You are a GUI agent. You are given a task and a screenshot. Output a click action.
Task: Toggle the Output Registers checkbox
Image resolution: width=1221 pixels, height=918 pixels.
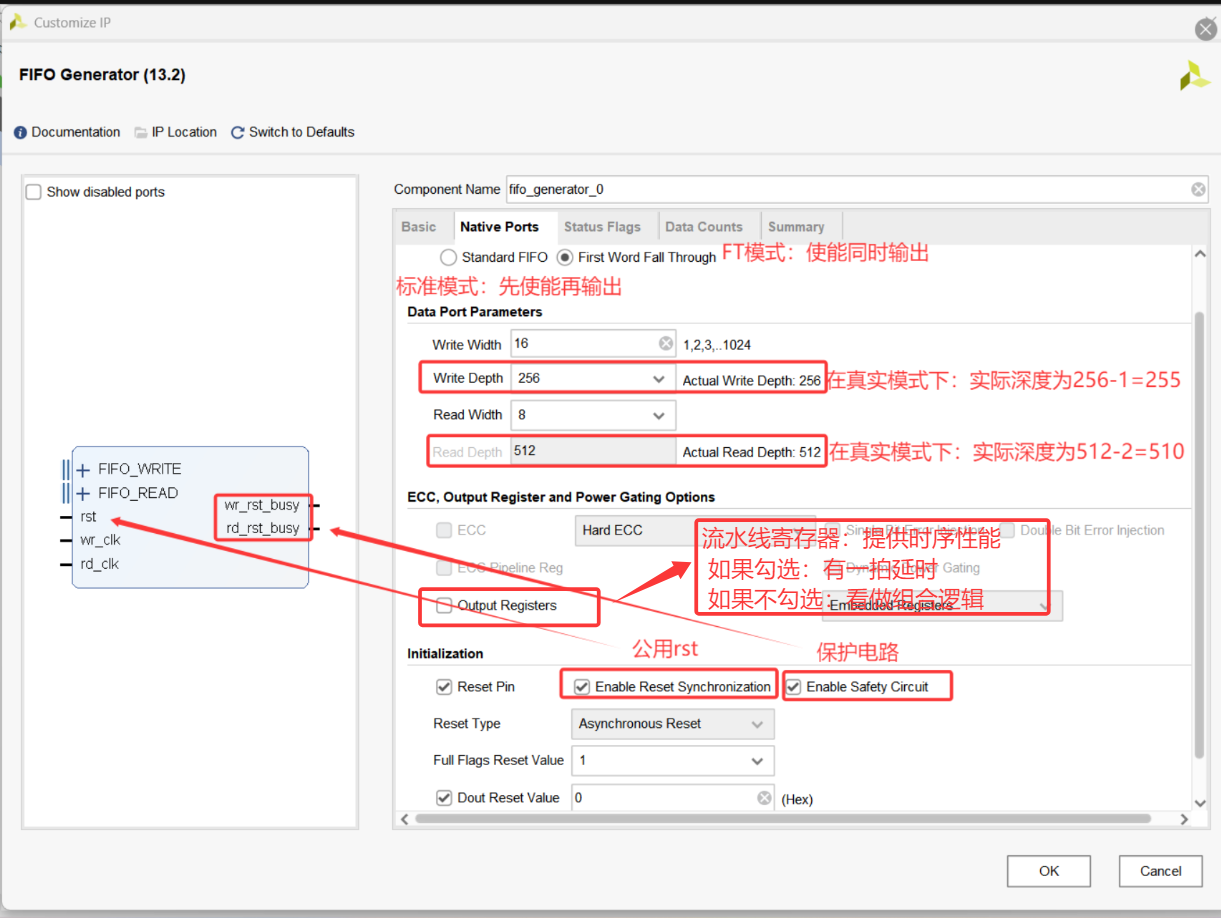click(x=444, y=605)
